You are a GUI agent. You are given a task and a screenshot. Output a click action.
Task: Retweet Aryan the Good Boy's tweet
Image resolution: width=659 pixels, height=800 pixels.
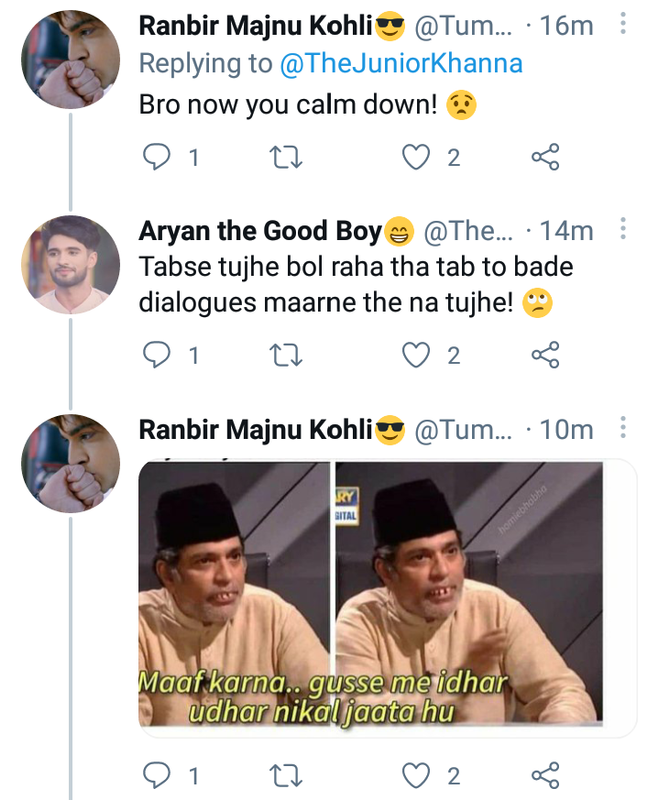[286, 355]
